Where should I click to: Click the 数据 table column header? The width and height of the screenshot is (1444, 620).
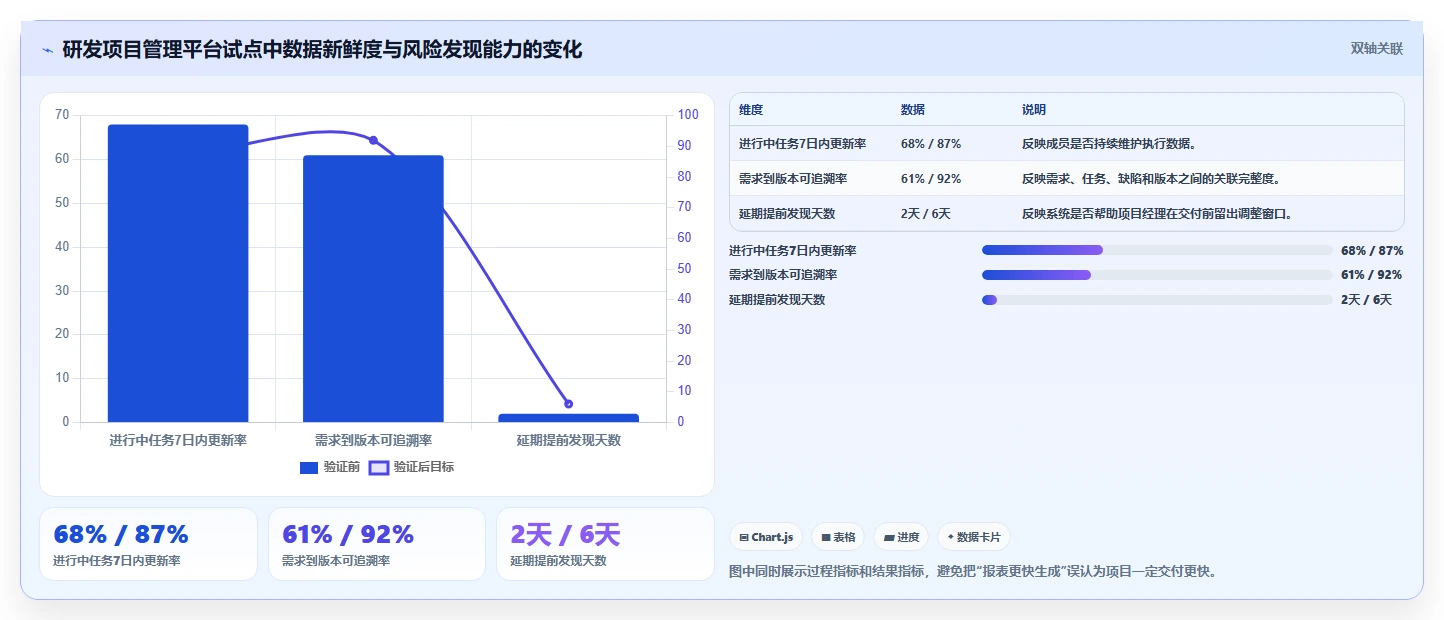click(913, 109)
